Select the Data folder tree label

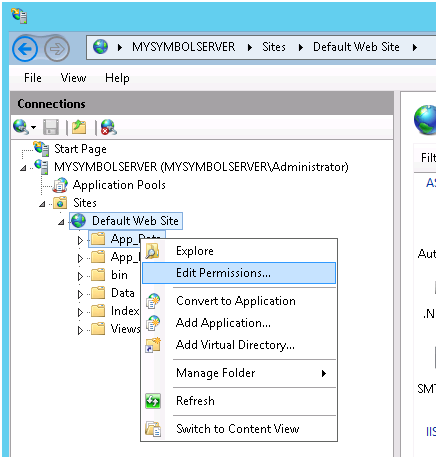pos(123,293)
